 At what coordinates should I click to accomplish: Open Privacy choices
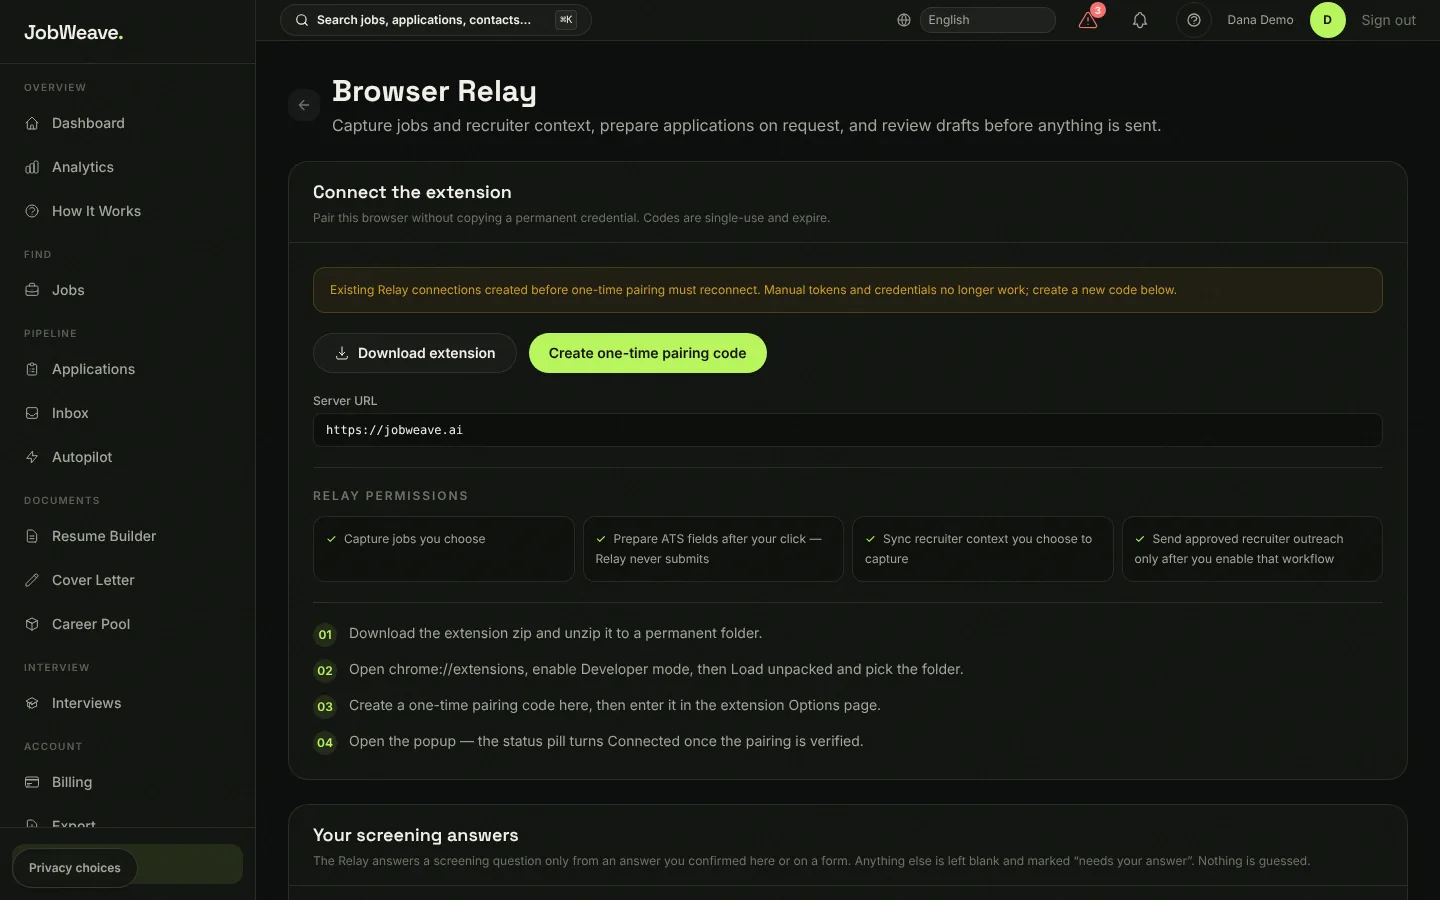click(75, 868)
